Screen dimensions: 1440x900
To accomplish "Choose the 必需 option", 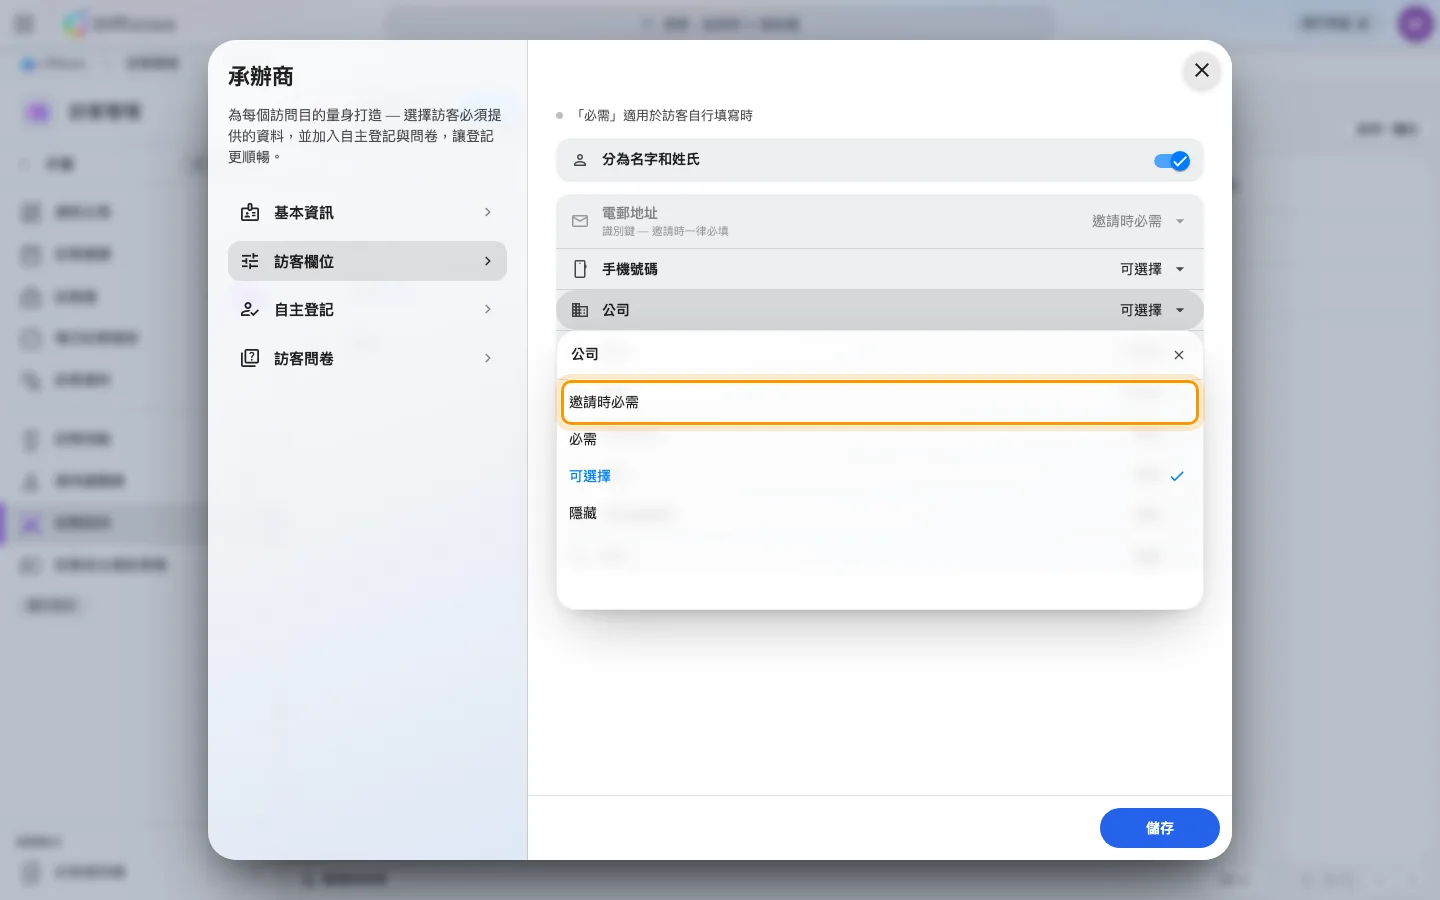I will (879, 439).
